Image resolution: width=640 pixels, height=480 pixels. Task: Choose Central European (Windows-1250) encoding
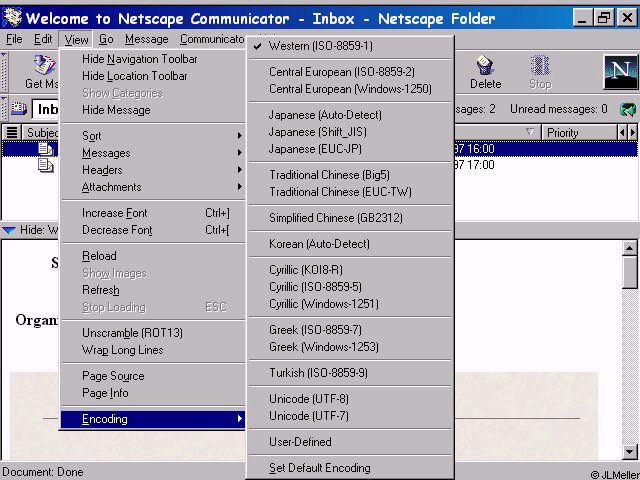[351, 89]
